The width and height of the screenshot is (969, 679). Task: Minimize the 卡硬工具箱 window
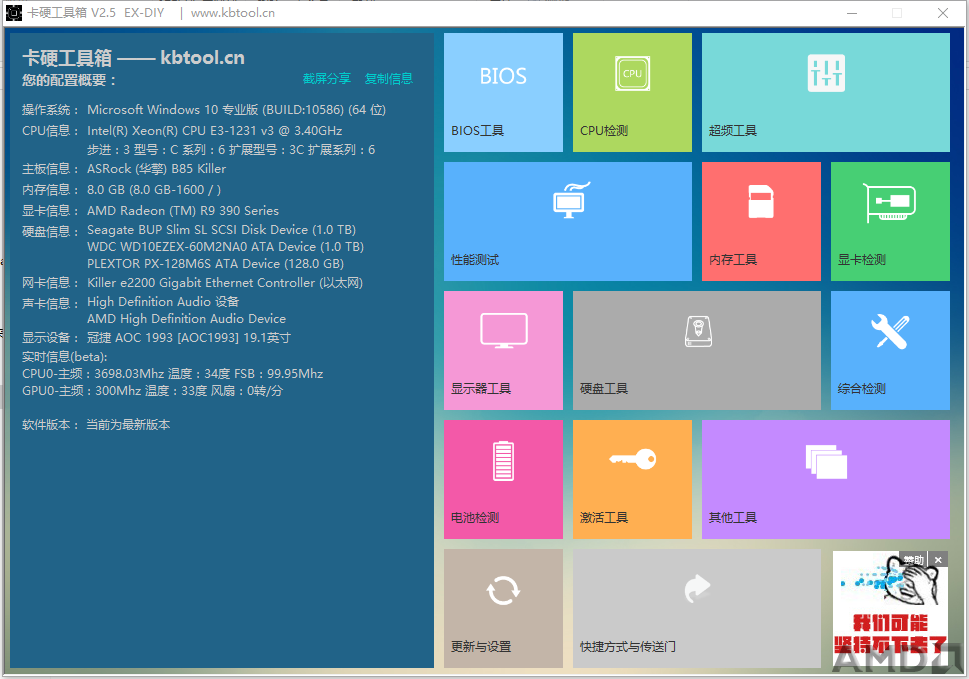[852, 13]
